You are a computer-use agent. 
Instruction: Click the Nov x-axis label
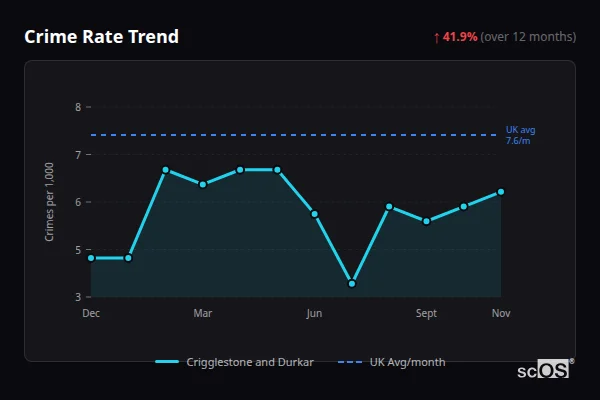tap(501, 313)
